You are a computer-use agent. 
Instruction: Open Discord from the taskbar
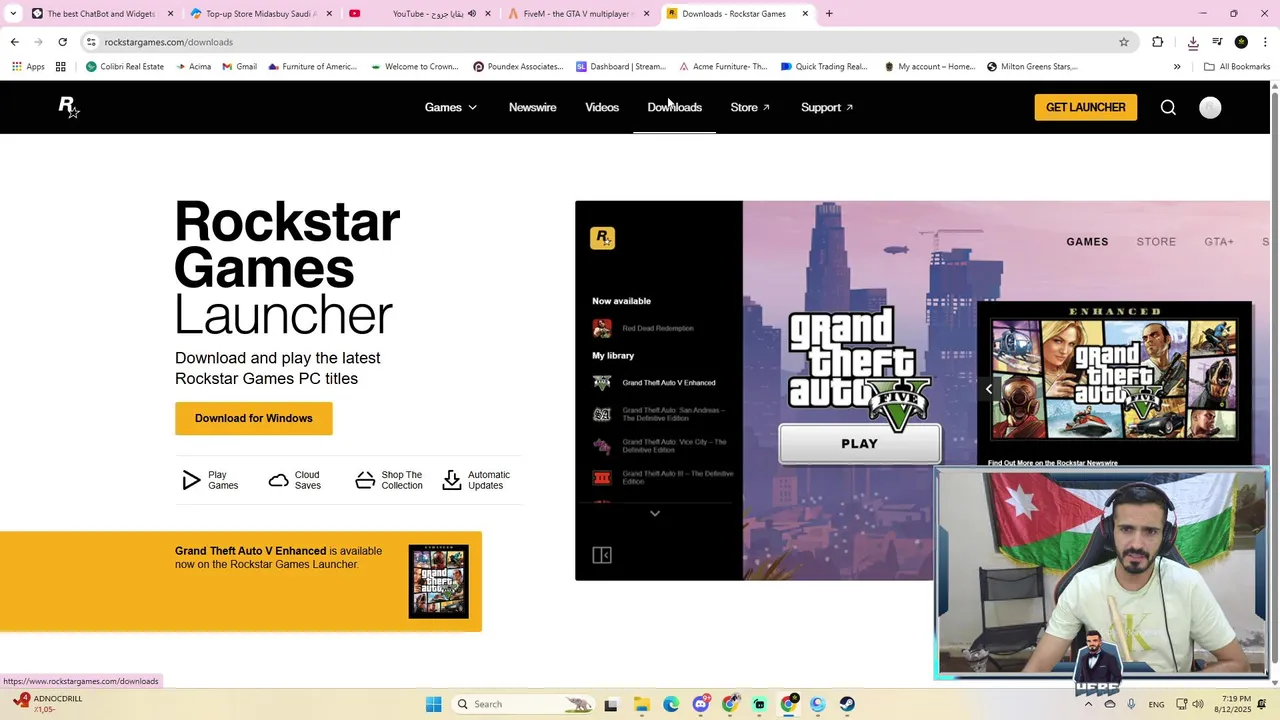click(x=701, y=704)
